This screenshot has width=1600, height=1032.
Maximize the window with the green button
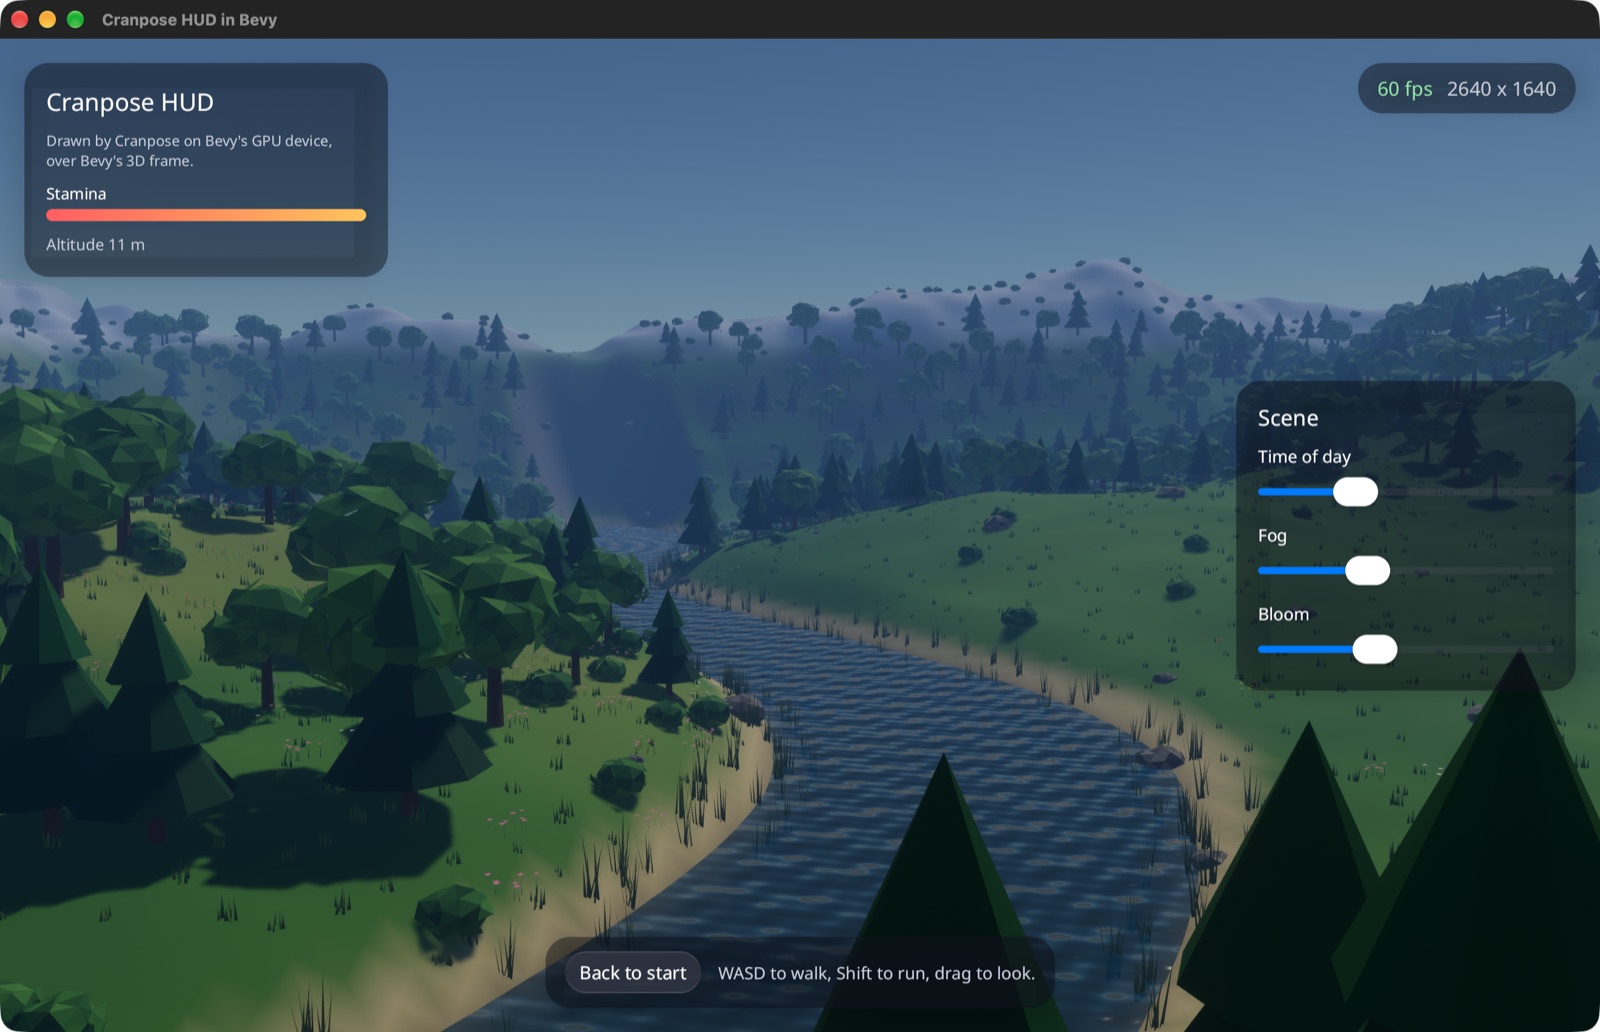[75, 20]
